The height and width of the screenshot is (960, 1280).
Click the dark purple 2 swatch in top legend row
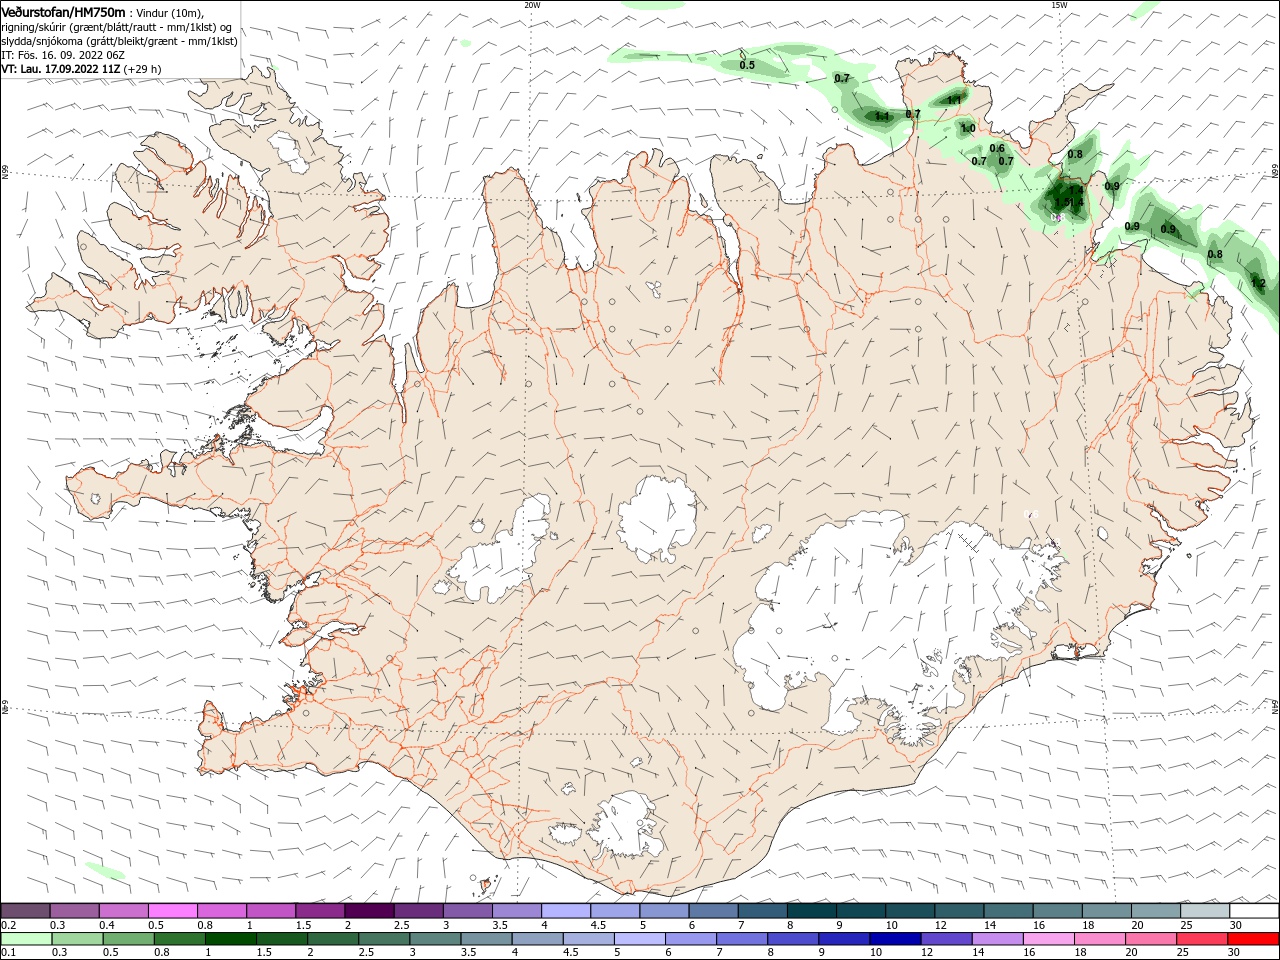pyautogui.click(x=369, y=911)
